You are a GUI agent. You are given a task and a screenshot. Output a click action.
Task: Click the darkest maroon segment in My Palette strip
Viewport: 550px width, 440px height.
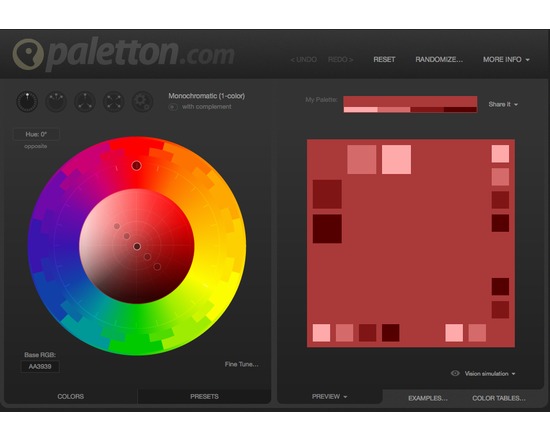[x=460, y=110]
